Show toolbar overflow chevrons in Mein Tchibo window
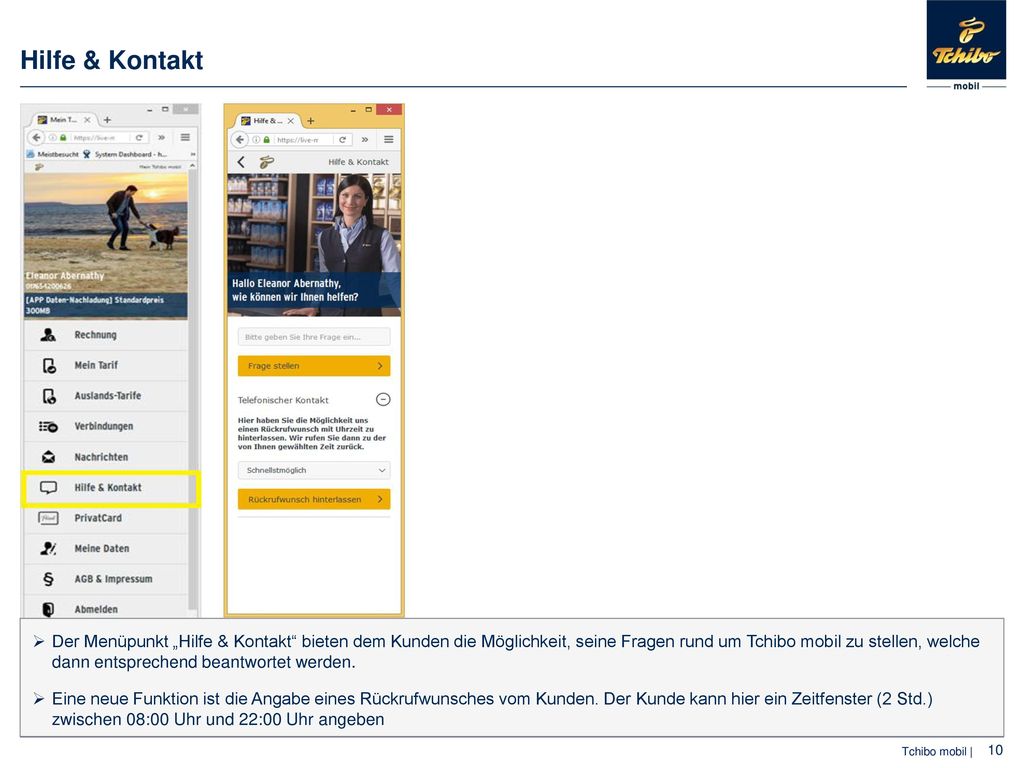Screen dimensions: 1024x768 pyautogui.click(x=161, y=137)
